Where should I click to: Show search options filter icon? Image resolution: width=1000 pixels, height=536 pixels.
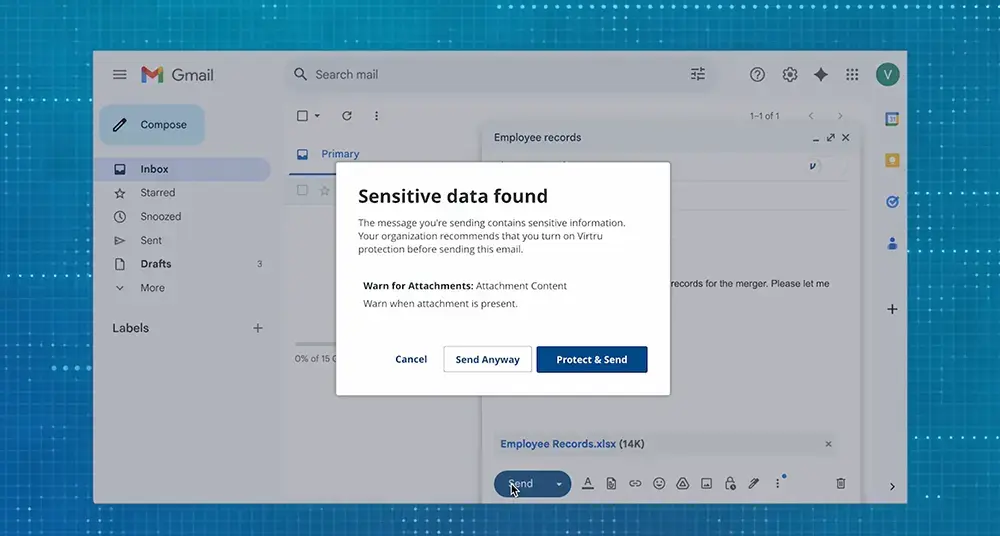click(698, 75)
